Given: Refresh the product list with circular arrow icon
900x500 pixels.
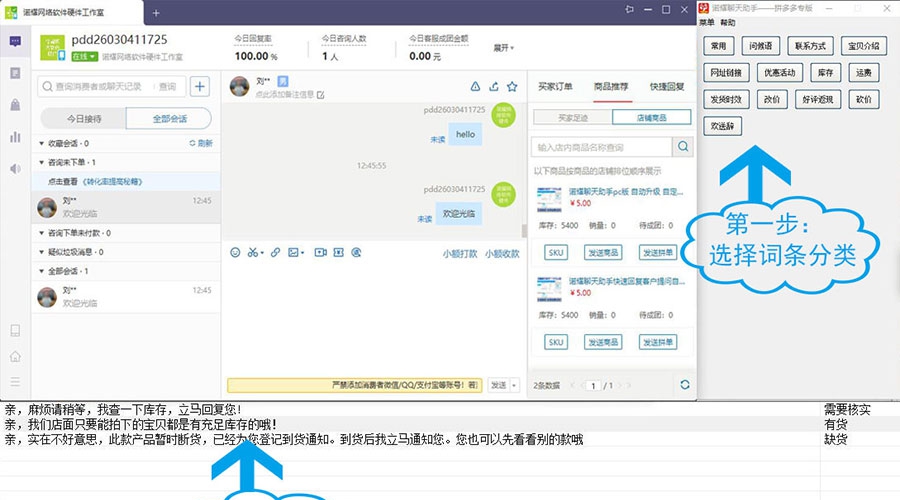Looking at the screenshot, I should click(685, 385).
